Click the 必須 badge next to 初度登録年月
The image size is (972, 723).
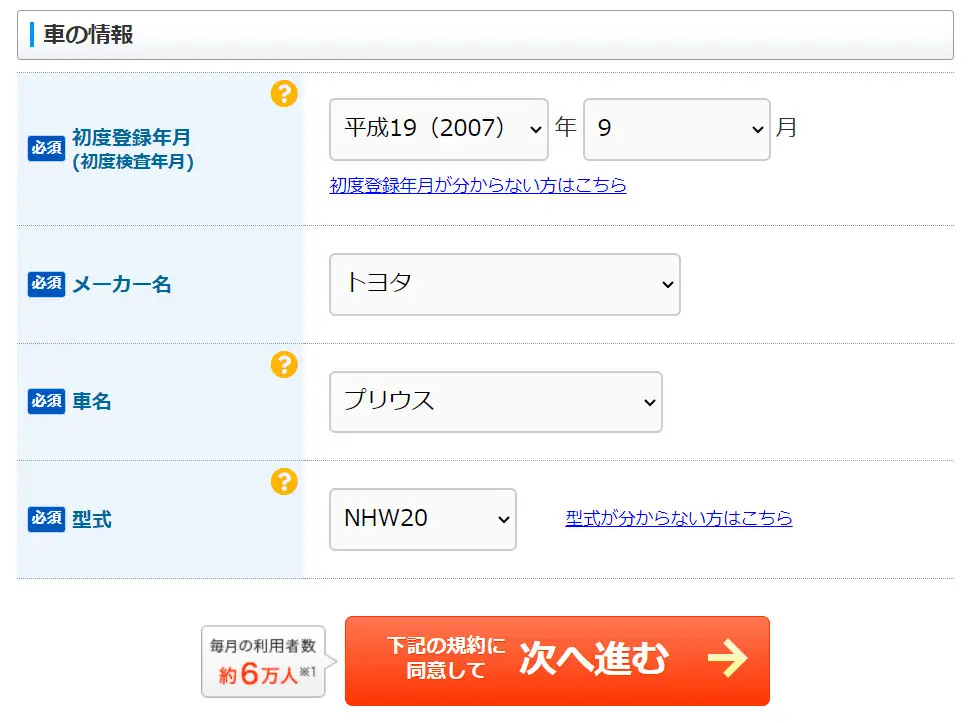tap(46, 148)
